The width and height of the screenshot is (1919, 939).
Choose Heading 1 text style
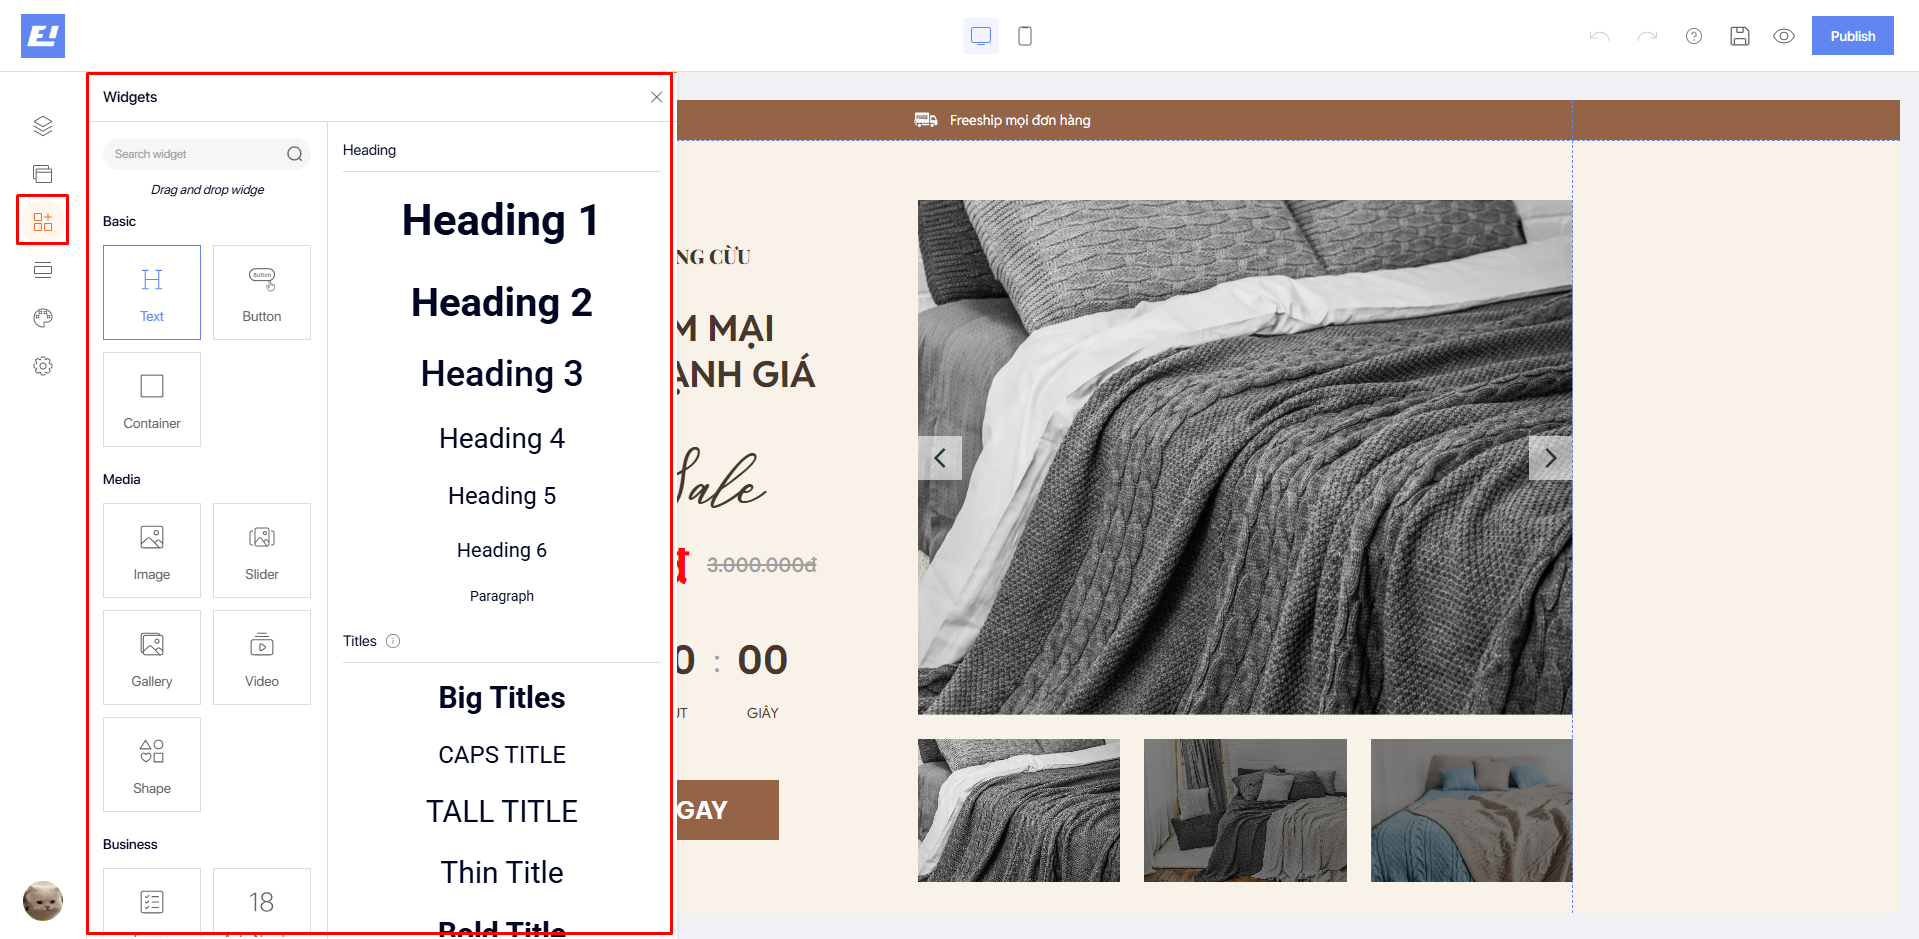tap(500, 220)
